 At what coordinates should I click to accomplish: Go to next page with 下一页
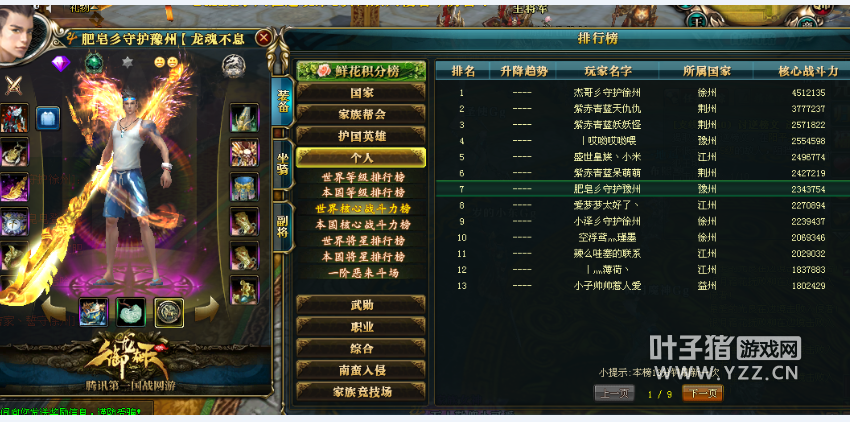[x=703, y=393]
